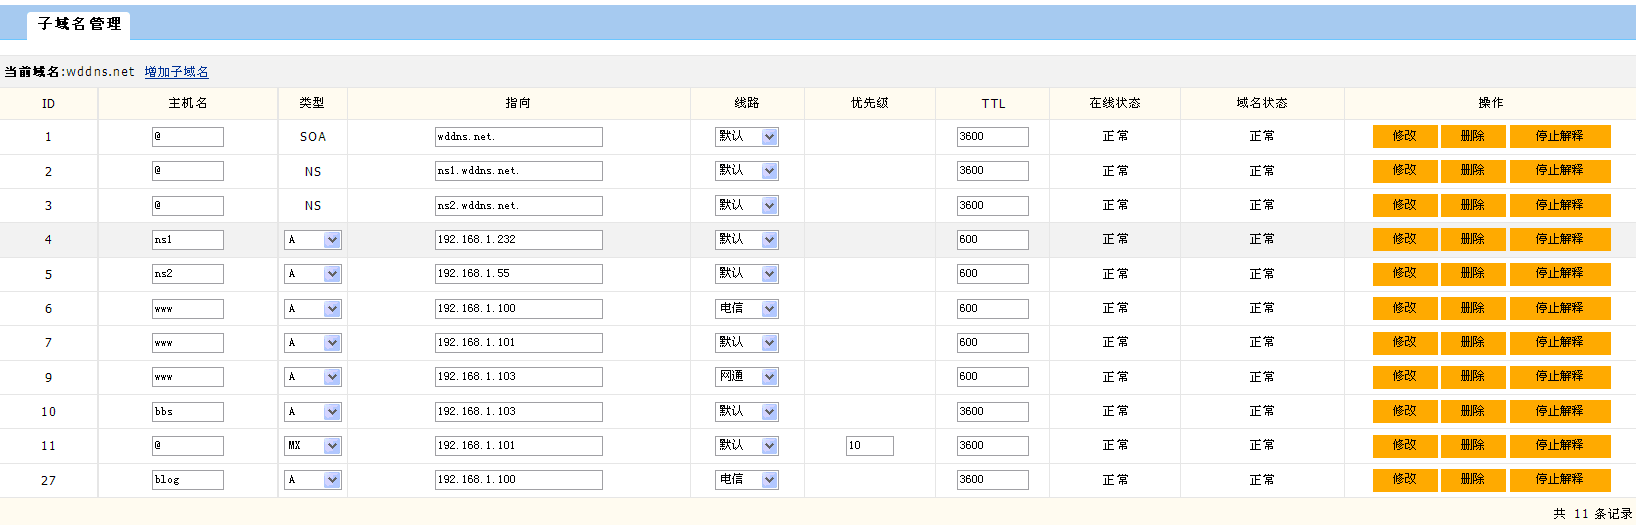Open 线路 dropdown for the blog record
Viewport: 1636px width, 525px height.
(x=748, y=480)
